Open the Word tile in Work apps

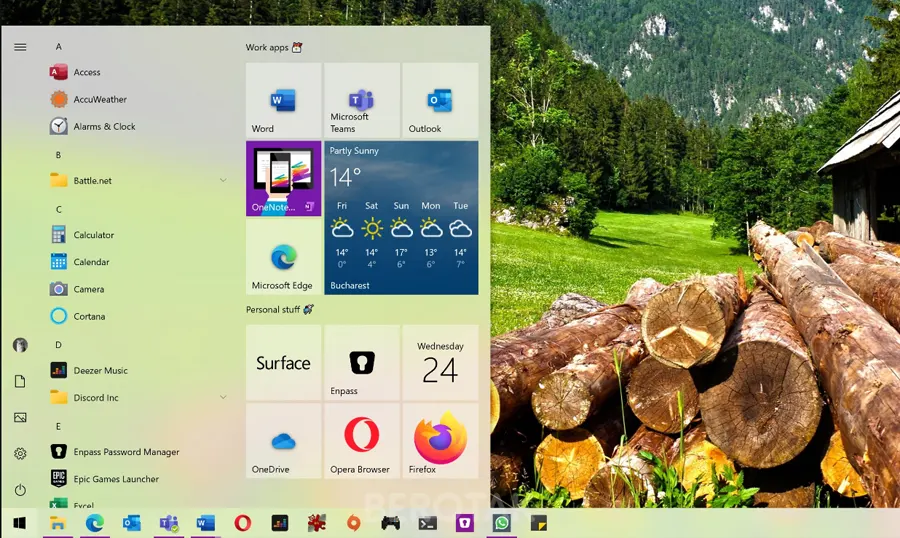click(284, 100)
